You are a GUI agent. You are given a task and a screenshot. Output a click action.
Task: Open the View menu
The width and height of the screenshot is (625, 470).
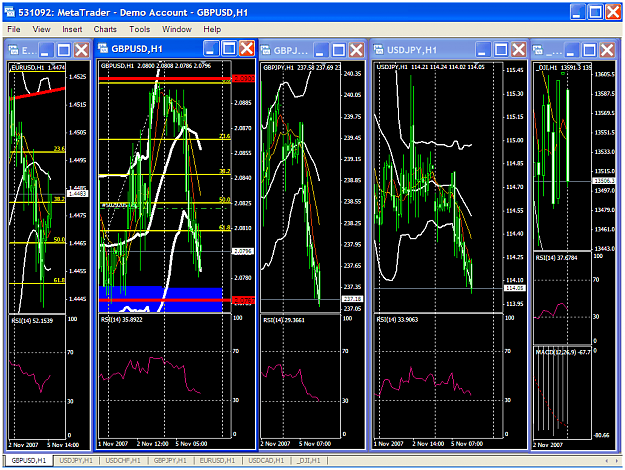41,29
